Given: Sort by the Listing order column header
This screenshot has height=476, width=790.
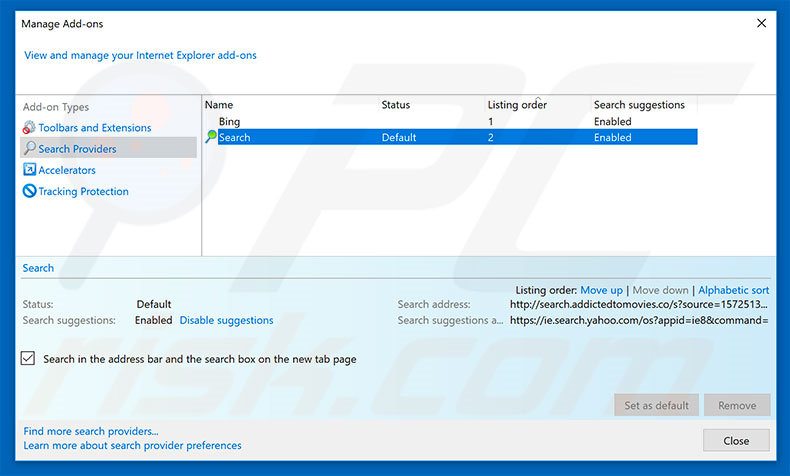Looking at the screenshot, I should point(517,105).
